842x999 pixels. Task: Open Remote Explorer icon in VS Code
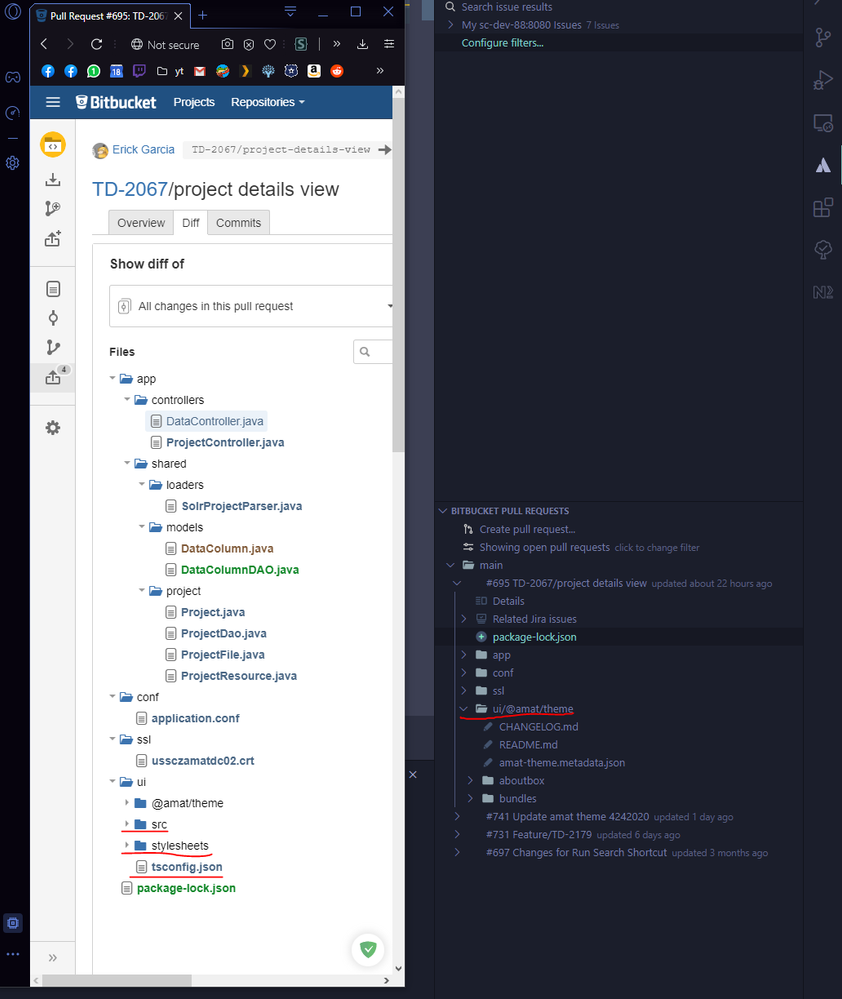[x=823, y=123]
